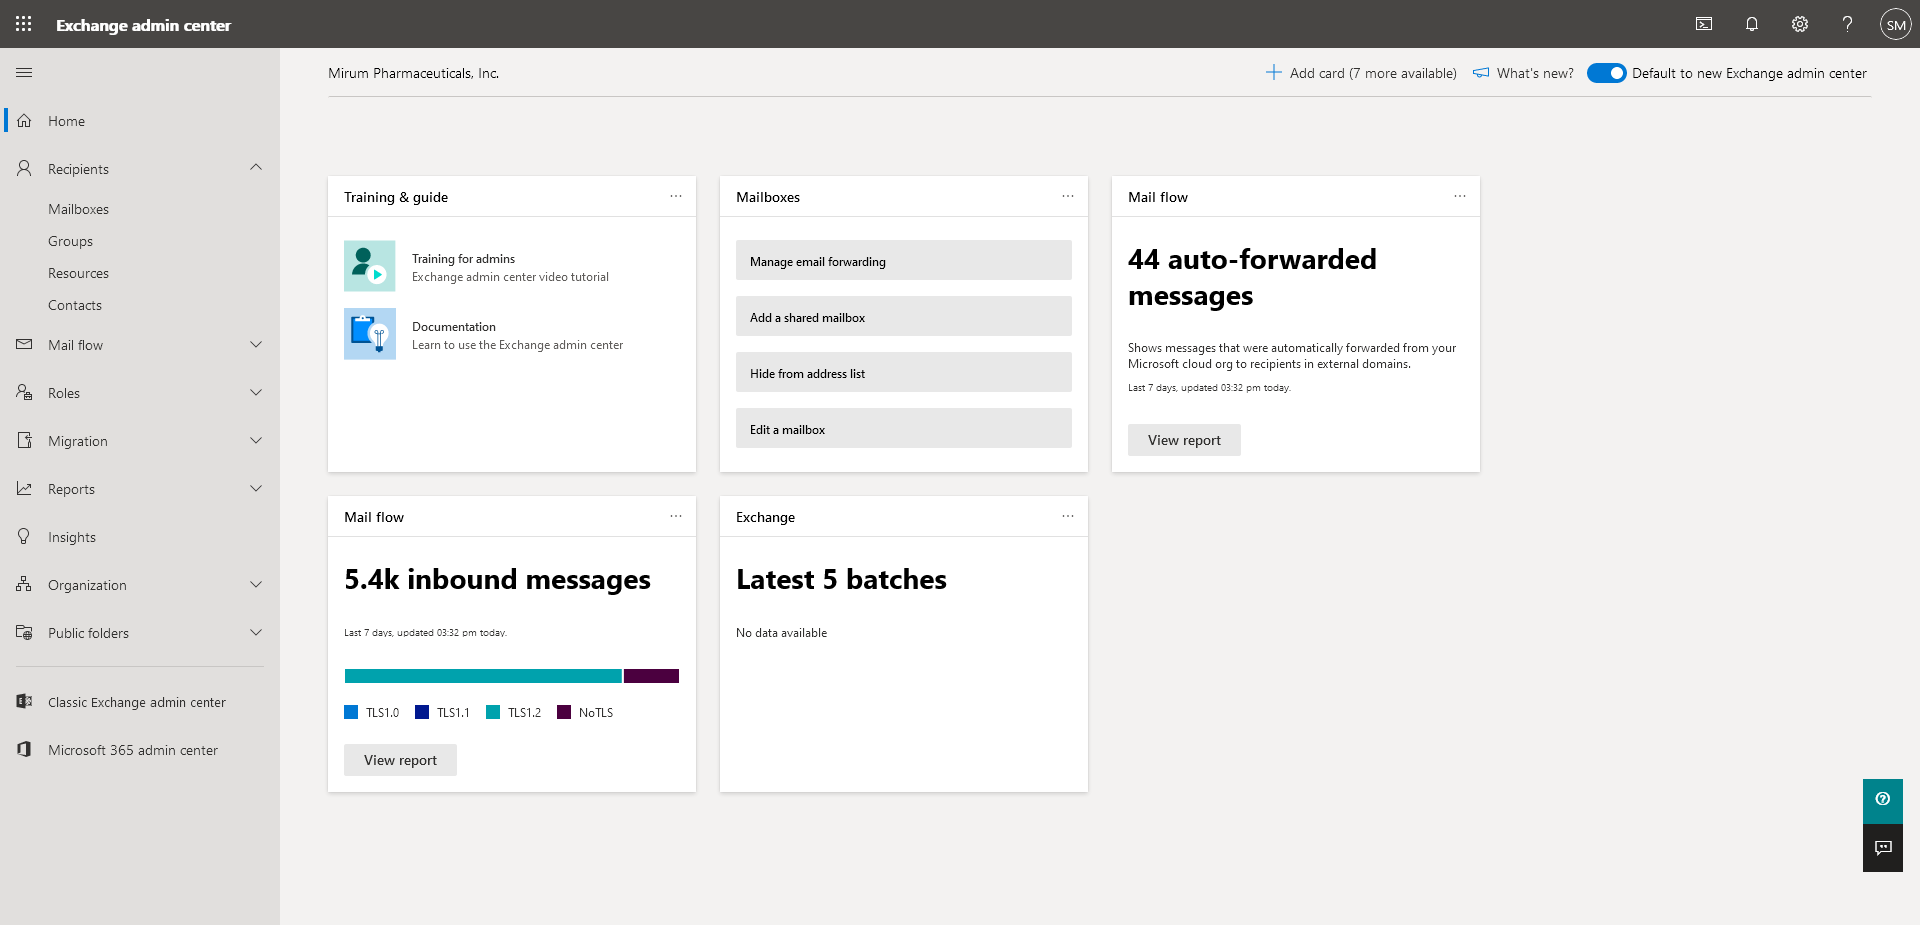Open Cloud Shell terminal icon in header
Image resolution: width=1920 pixels, height=927 pixels.
click(1704, 24)
